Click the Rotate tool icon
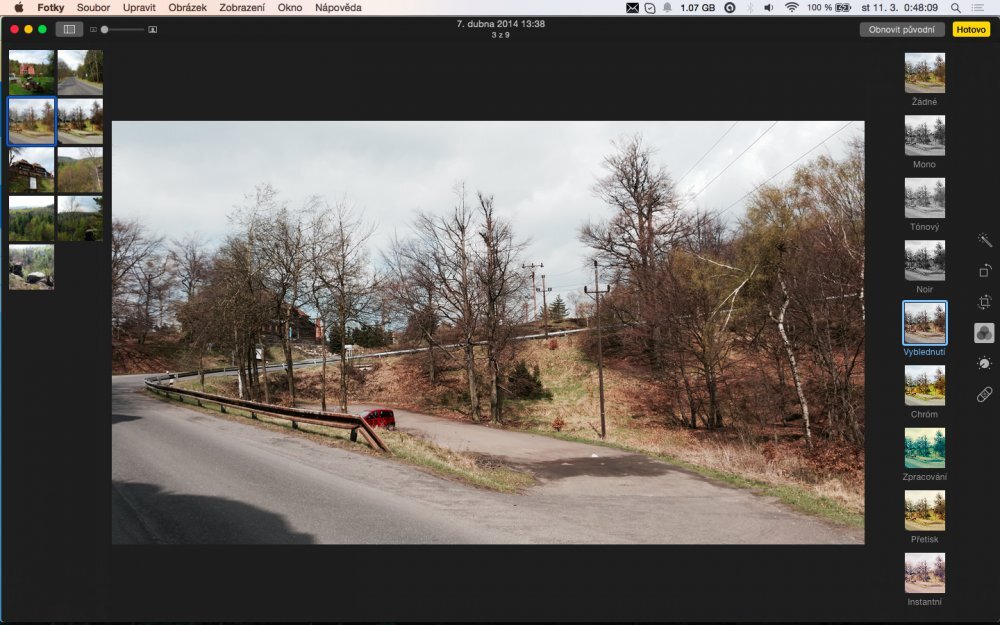 (x=984, y=271)
